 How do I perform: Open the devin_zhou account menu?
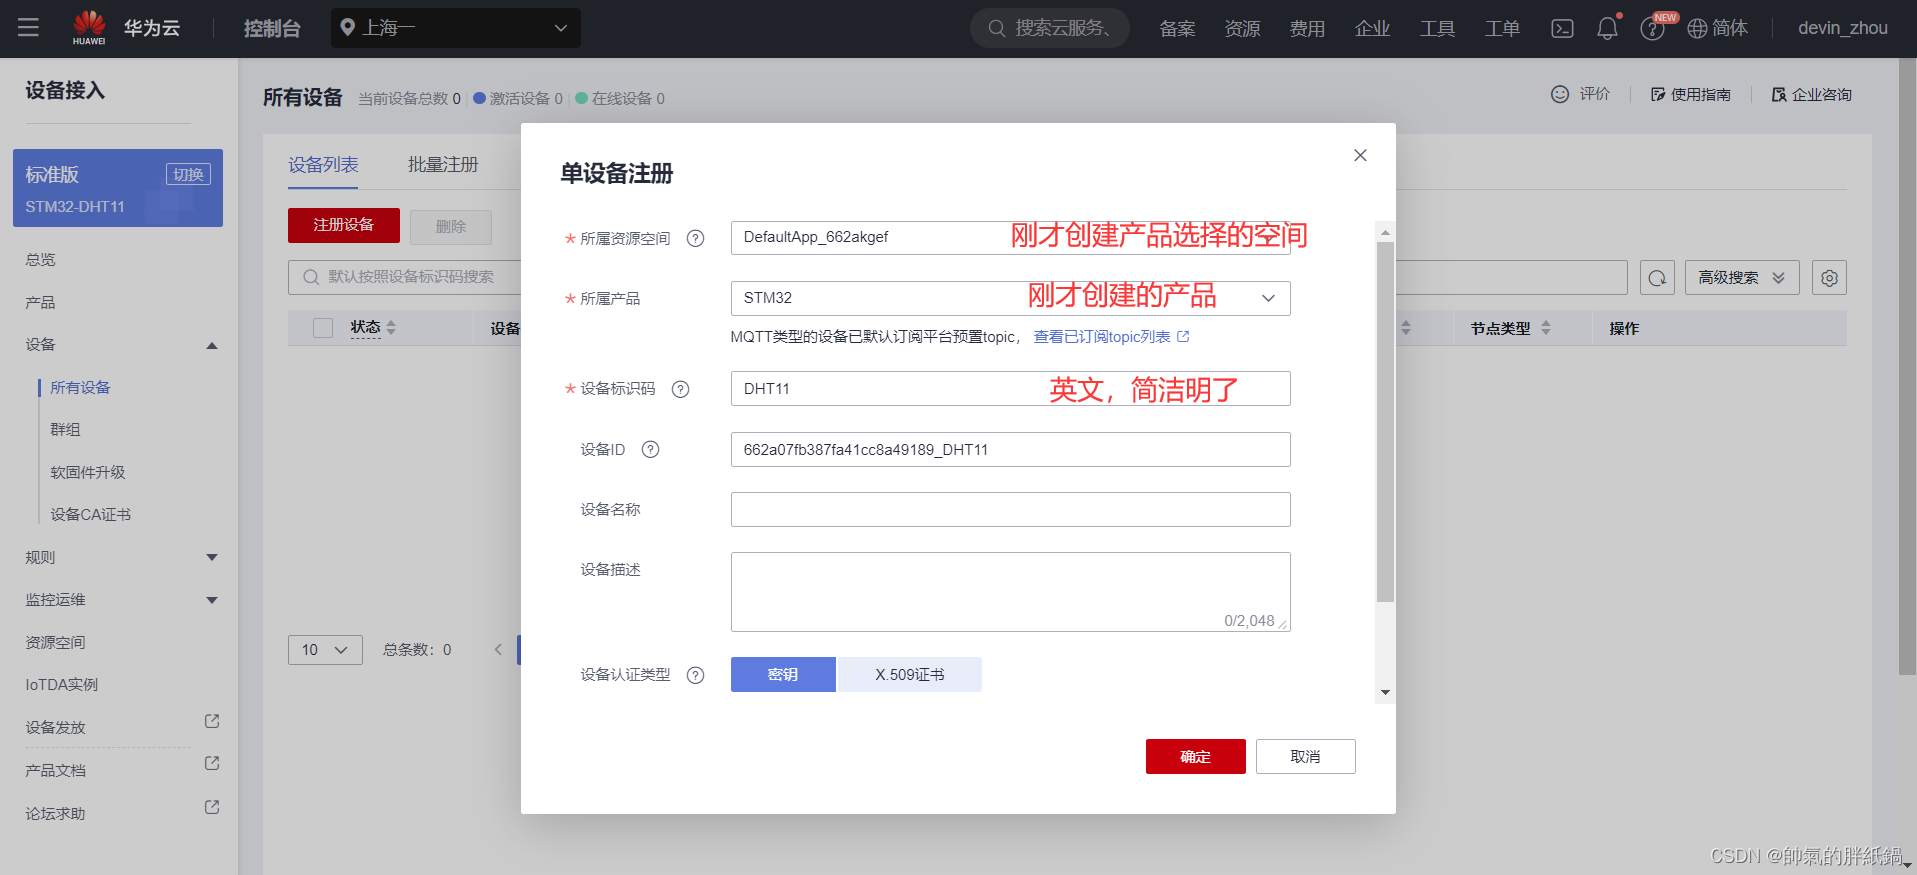pos(1842,28)
